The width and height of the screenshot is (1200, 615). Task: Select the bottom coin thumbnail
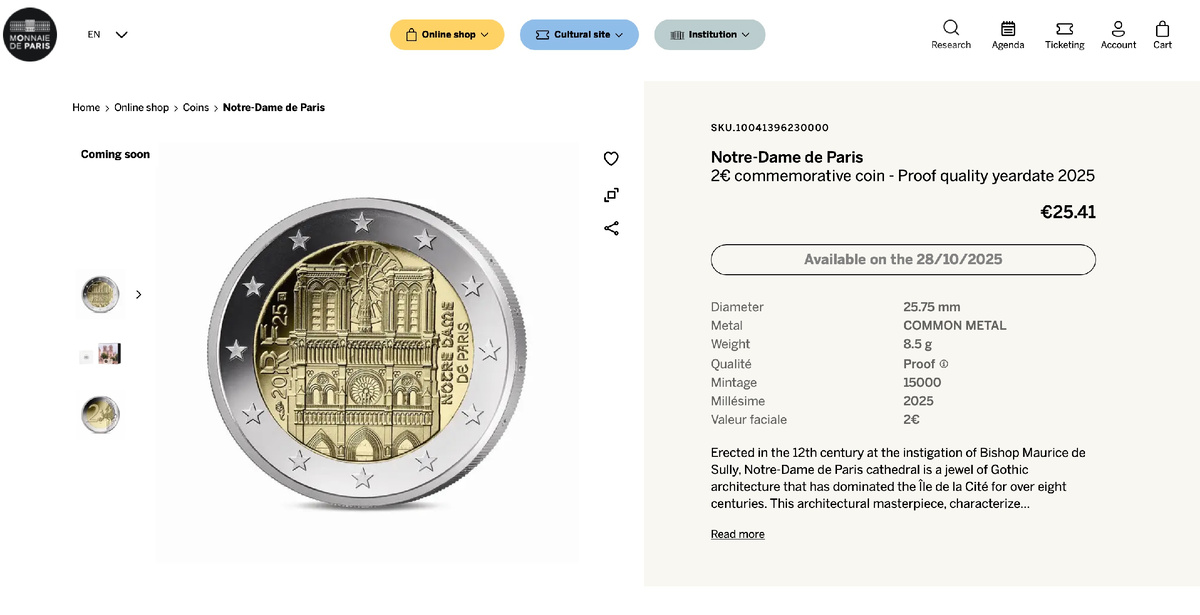[x=99, y=414]
